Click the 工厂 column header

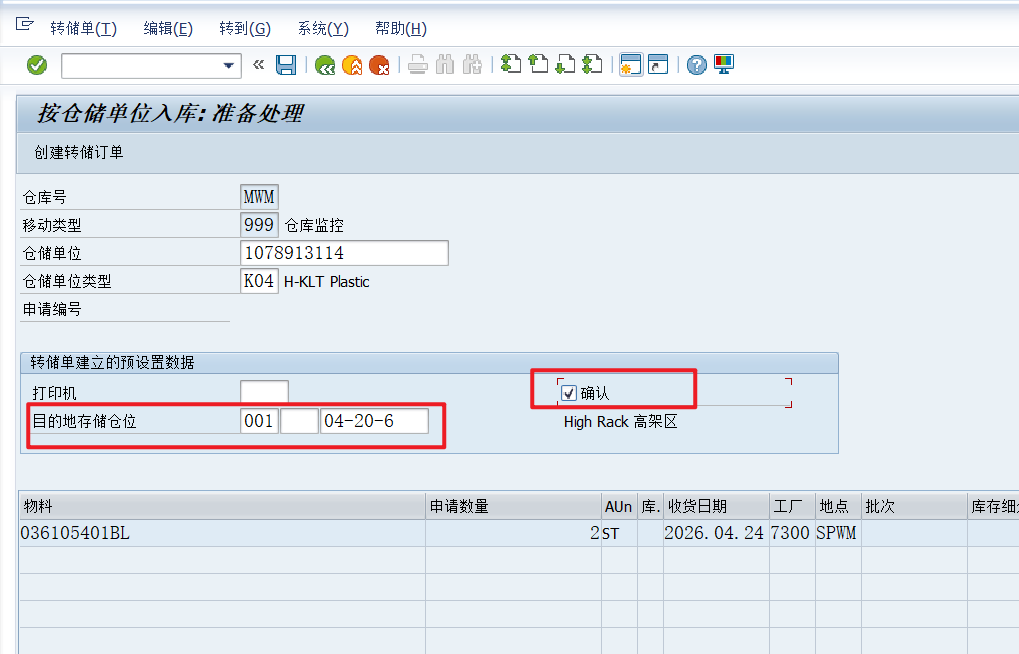point(792,506)
